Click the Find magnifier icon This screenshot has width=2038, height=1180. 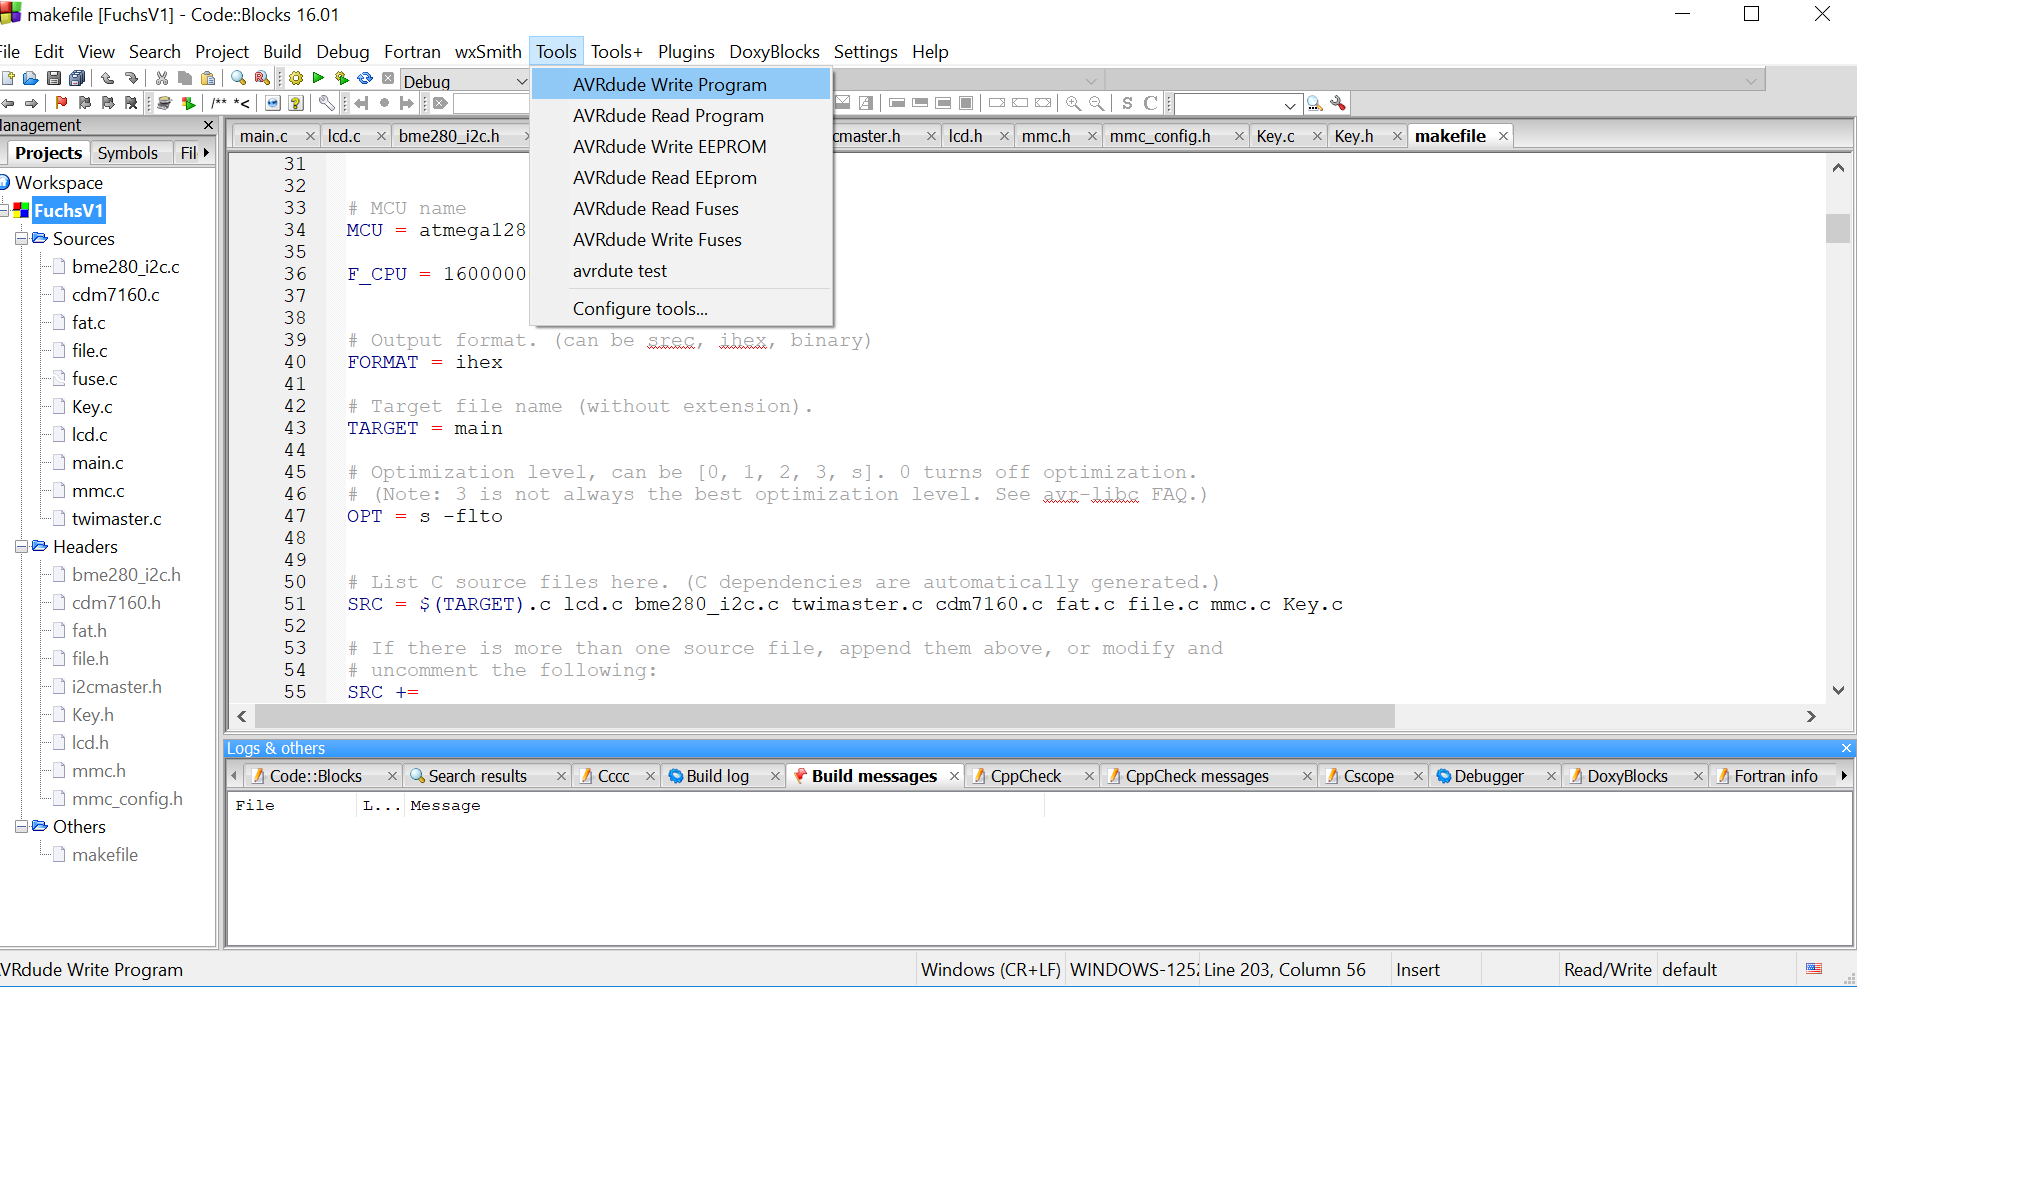tap(239, 78)
